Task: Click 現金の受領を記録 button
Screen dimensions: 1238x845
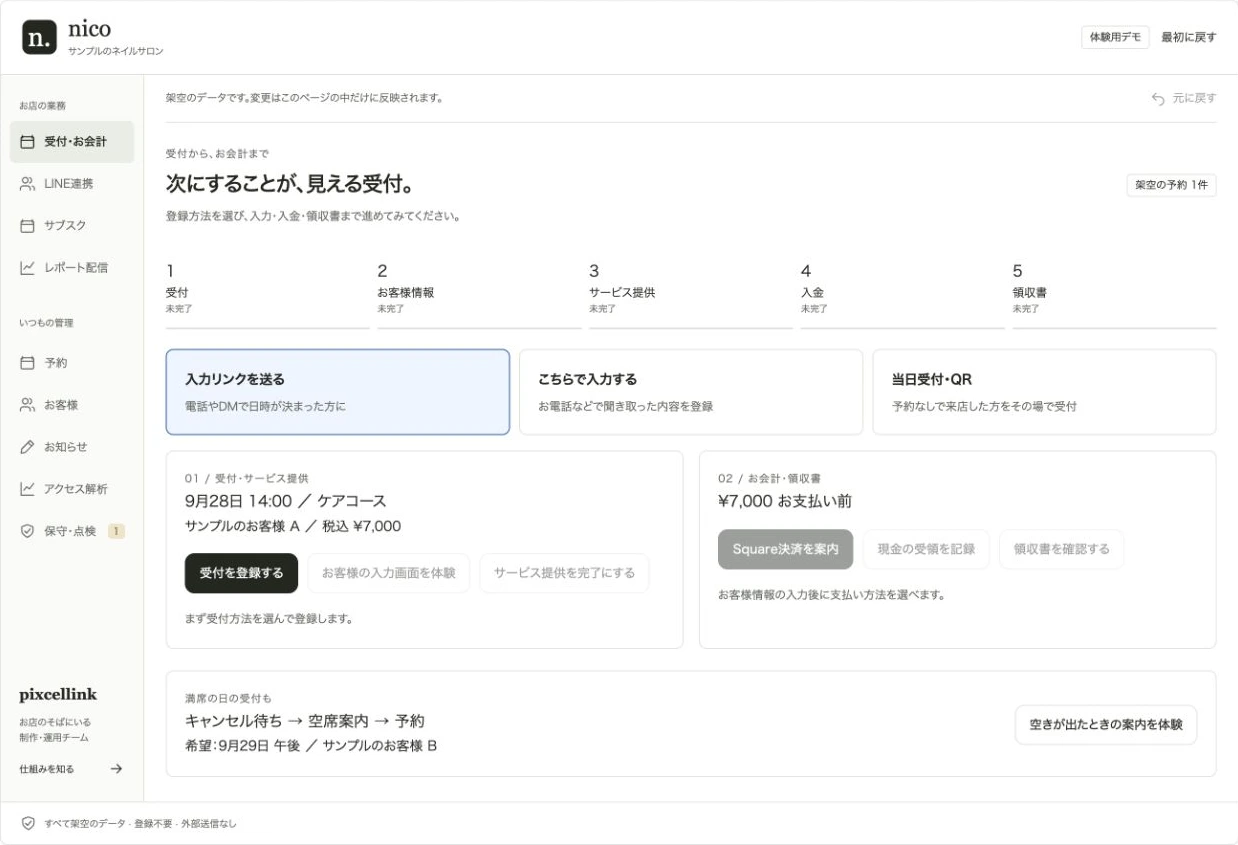Action: coord(926,549)
